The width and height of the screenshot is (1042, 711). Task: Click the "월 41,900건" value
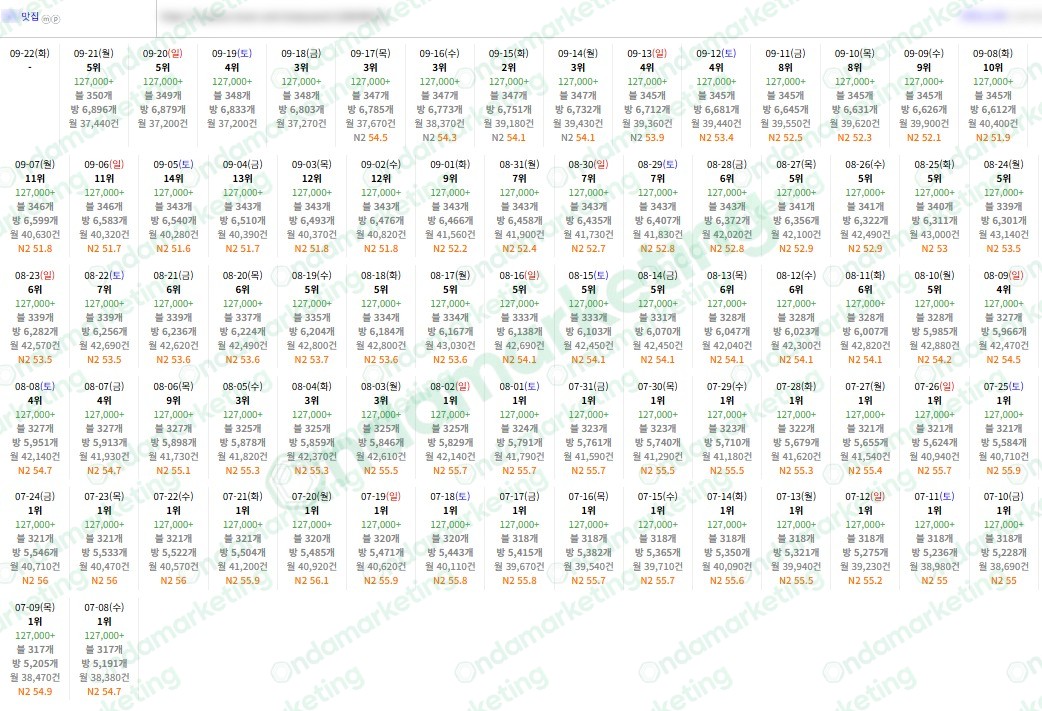tap(519, 235)
